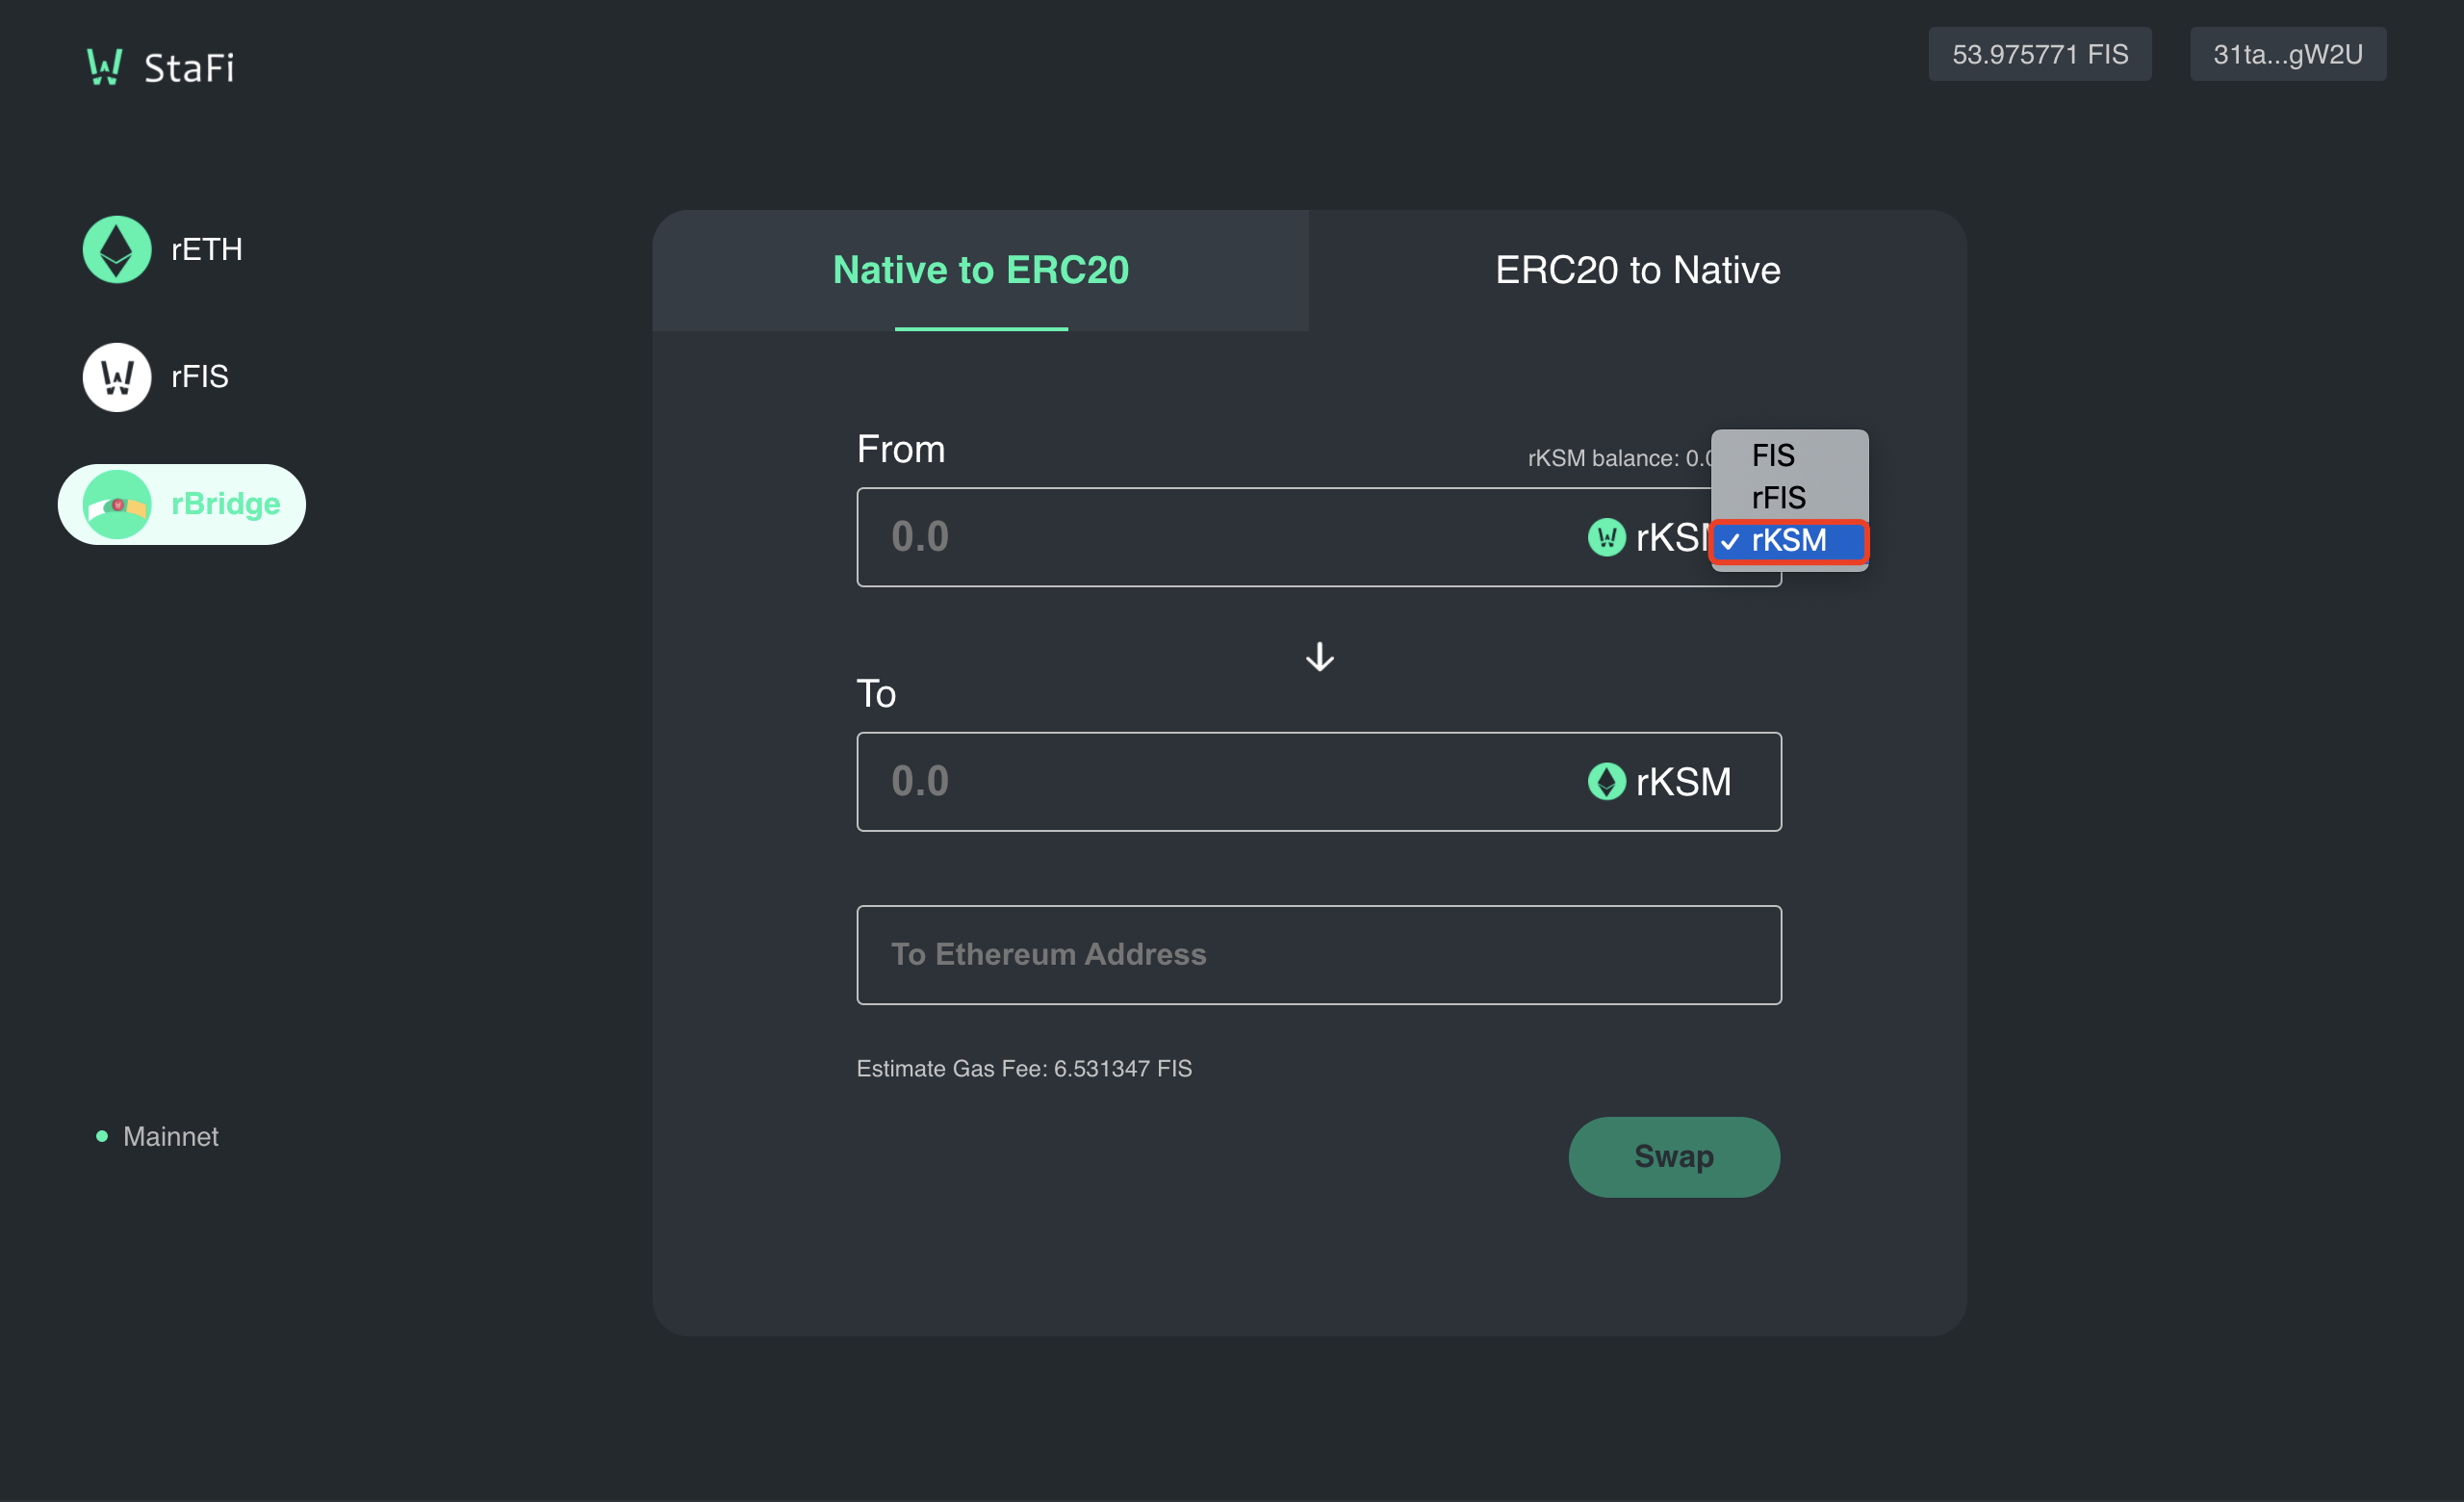Click the 53.975771 FIS balance button
Screen dimensions: 2464x1502
point(2039,54)
